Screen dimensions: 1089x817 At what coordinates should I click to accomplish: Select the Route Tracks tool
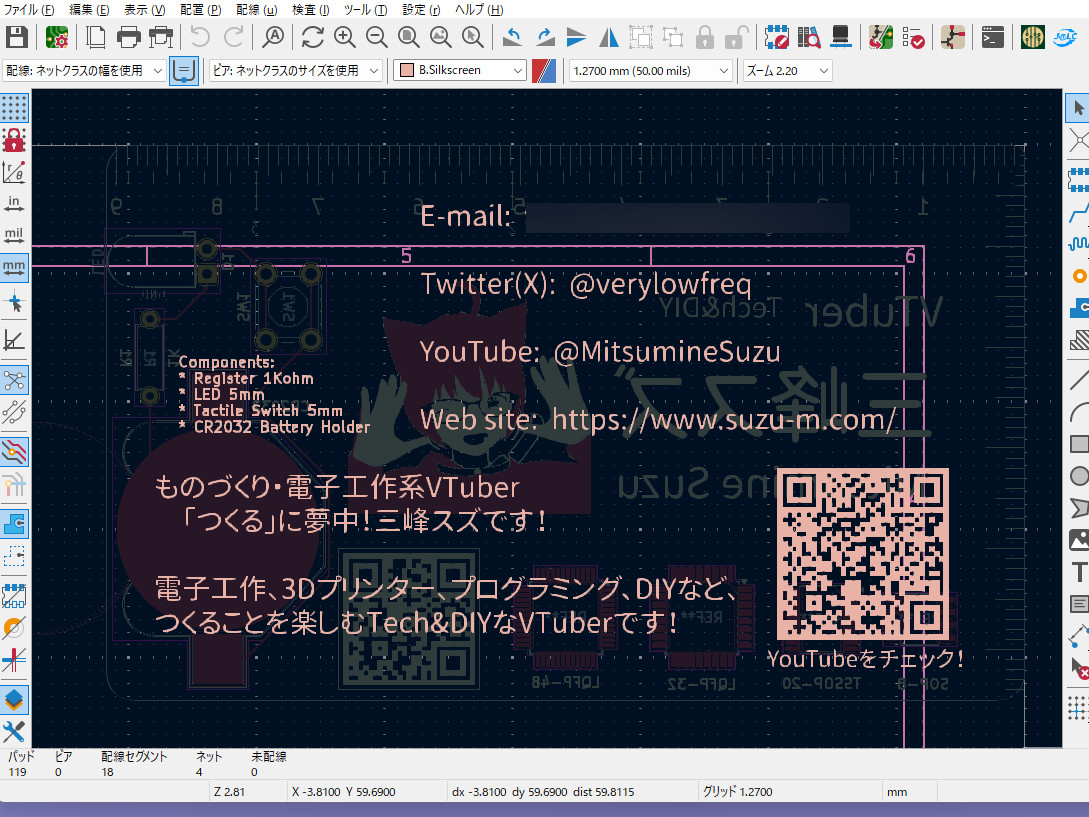(x=1079, y=213)
